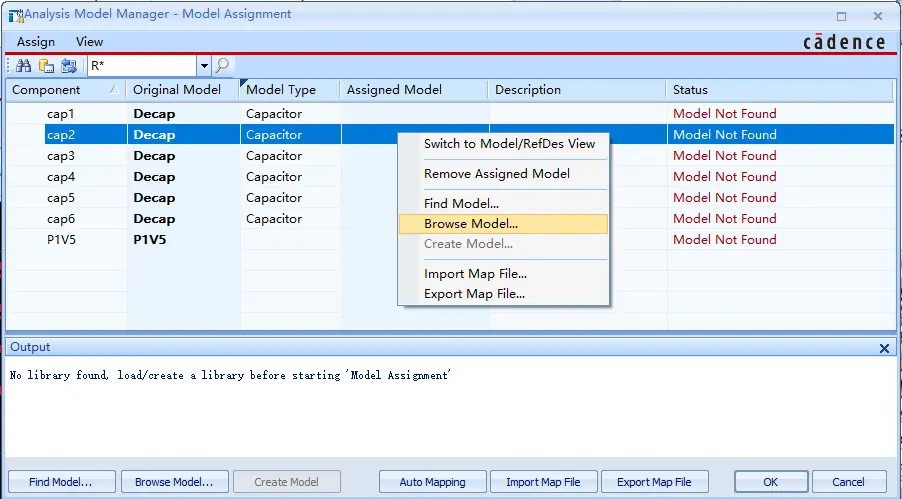Click the Assigned Model column header

(414, 90)
